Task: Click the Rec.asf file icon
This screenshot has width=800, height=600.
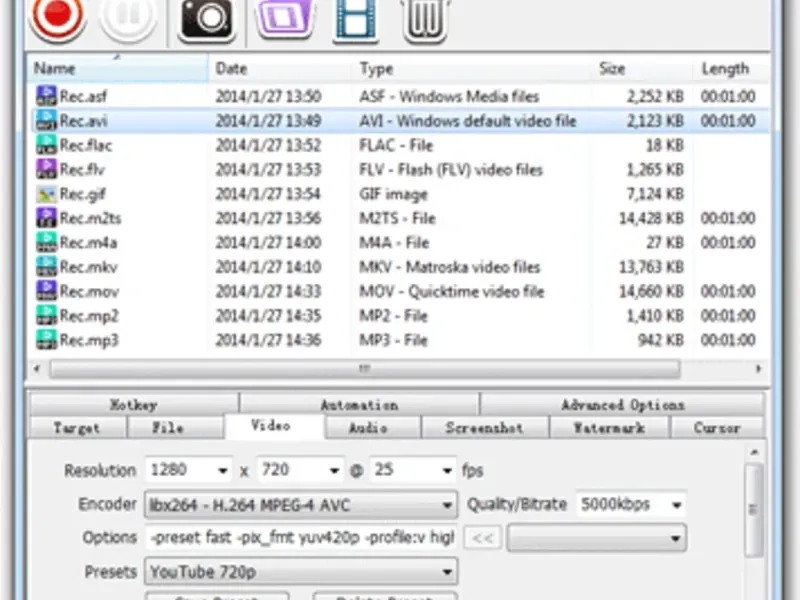Action: tap(46, 96)
